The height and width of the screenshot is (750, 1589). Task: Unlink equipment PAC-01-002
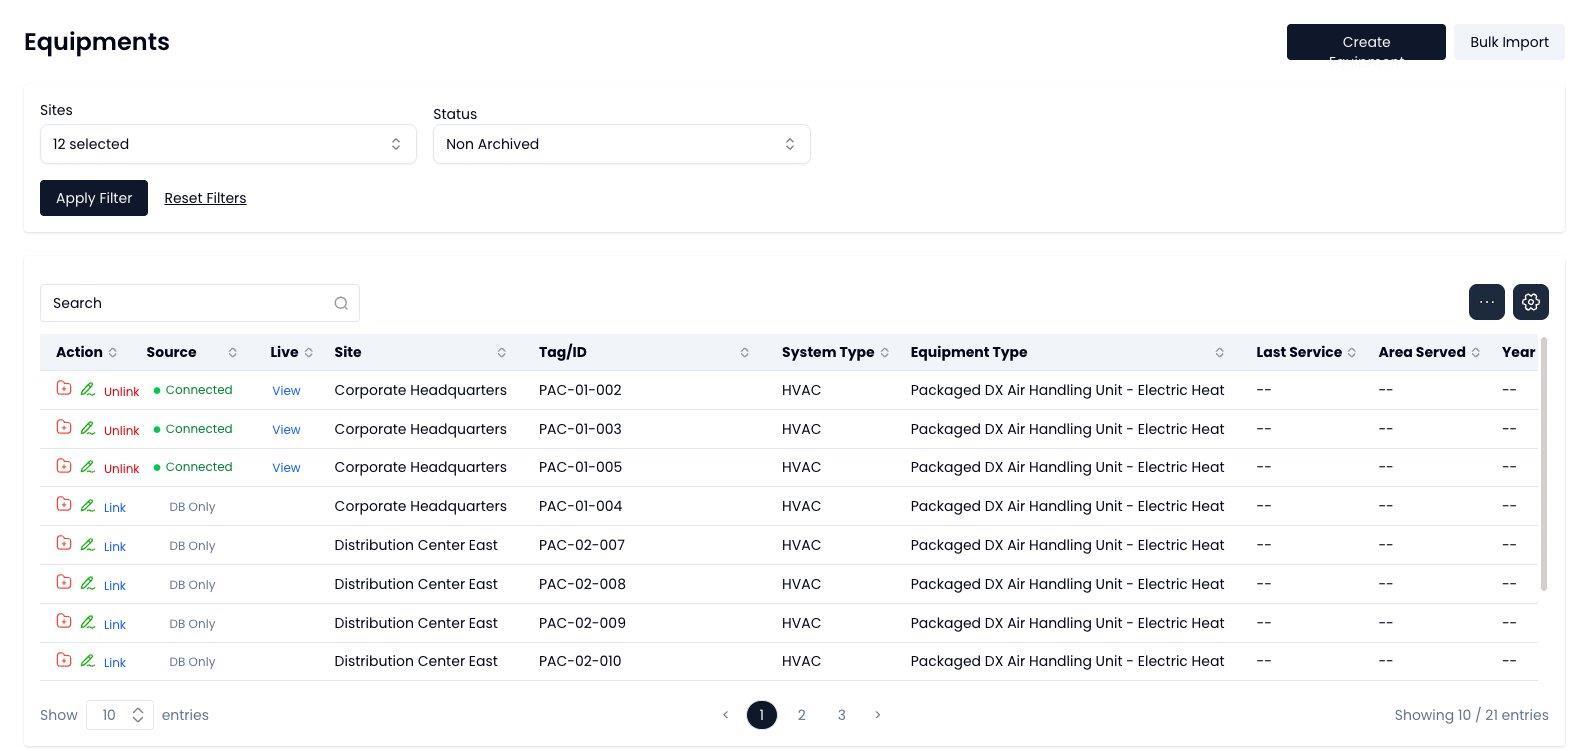[x=121, y=392]
